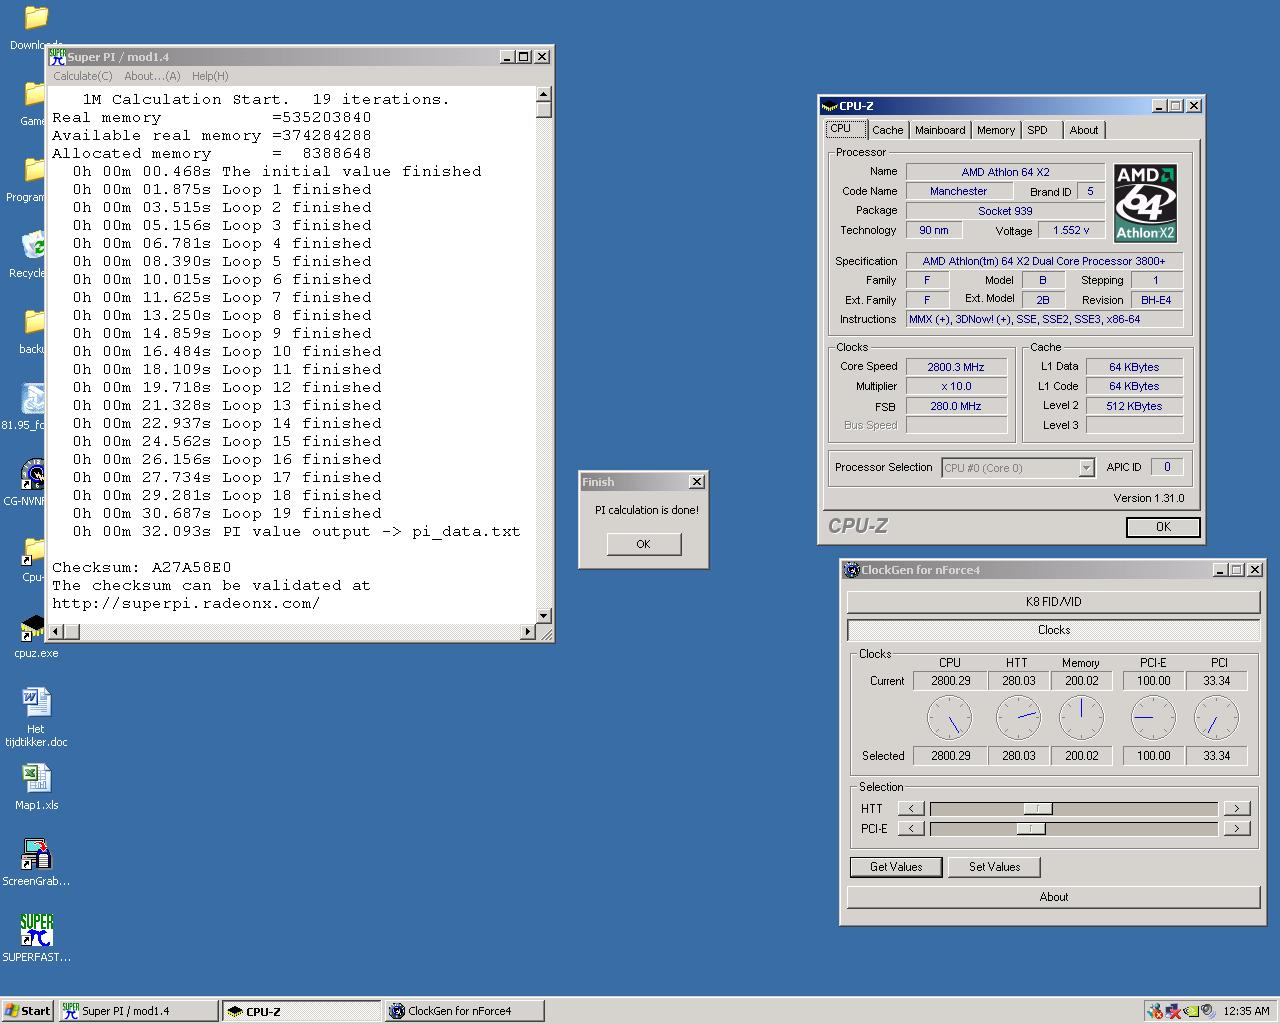Open the Start menu
The width and height of the screenshot is (1280, 1024).
click(x=28, y=1011)
